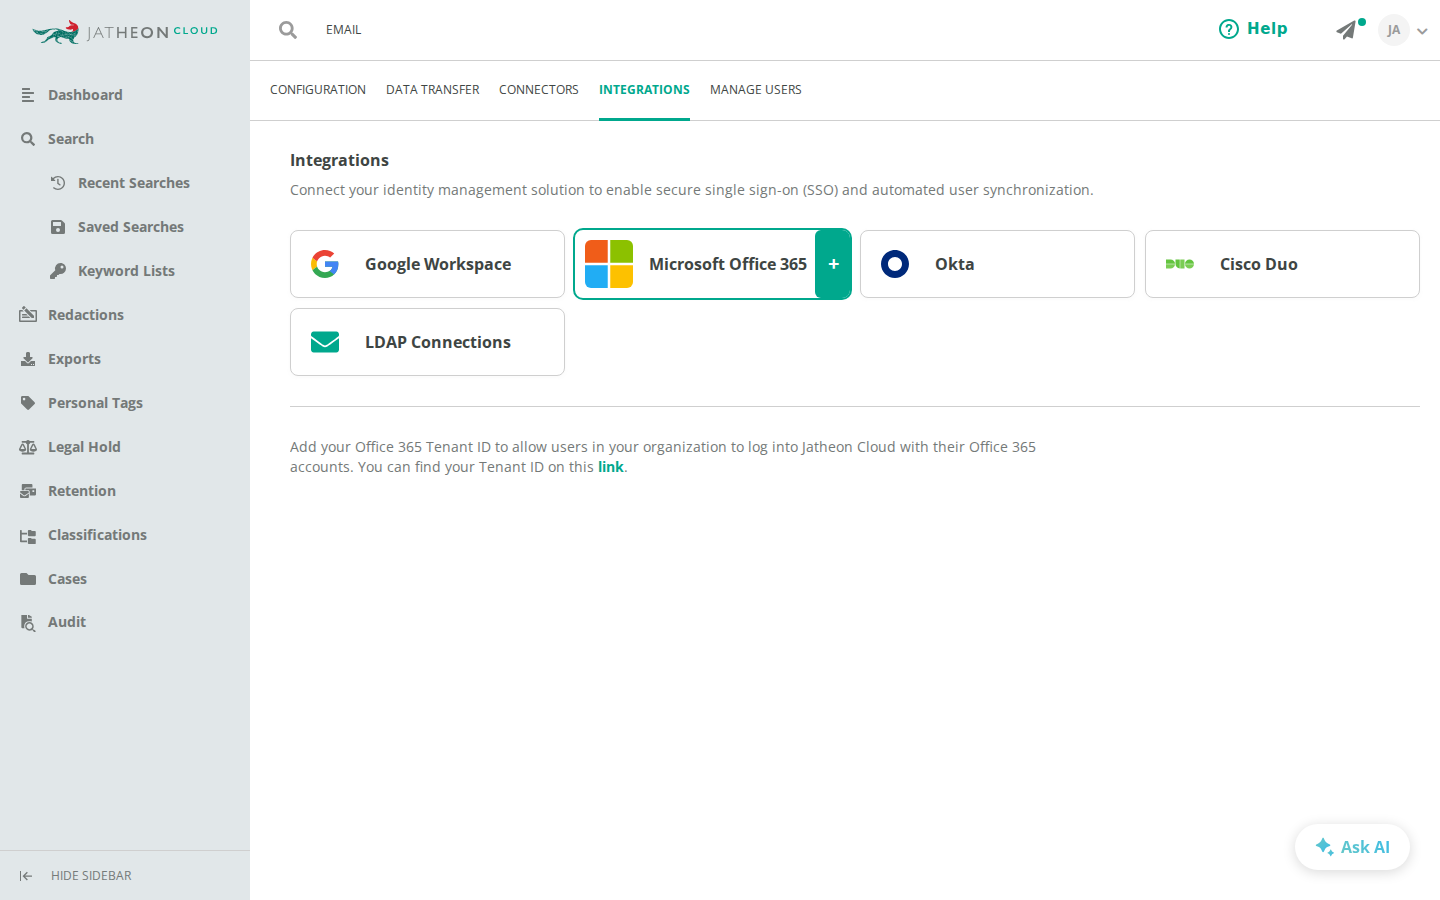Click the Okta circle logo

[x=895, y=264]
